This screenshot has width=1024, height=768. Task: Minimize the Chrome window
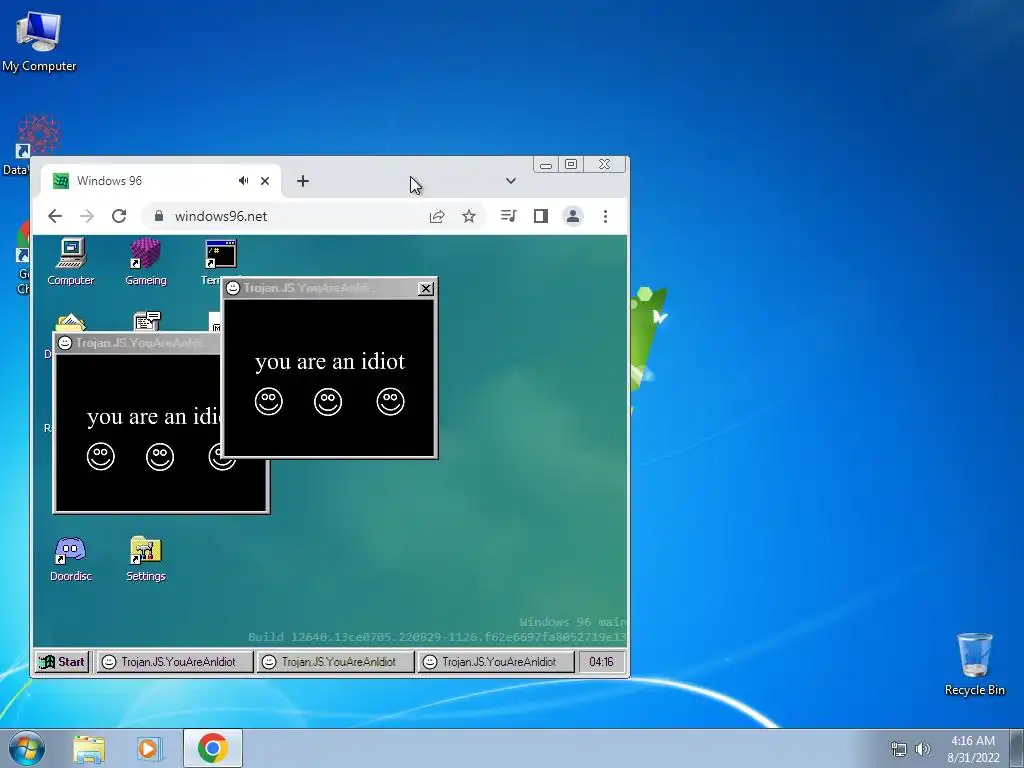tap(546, 164)
